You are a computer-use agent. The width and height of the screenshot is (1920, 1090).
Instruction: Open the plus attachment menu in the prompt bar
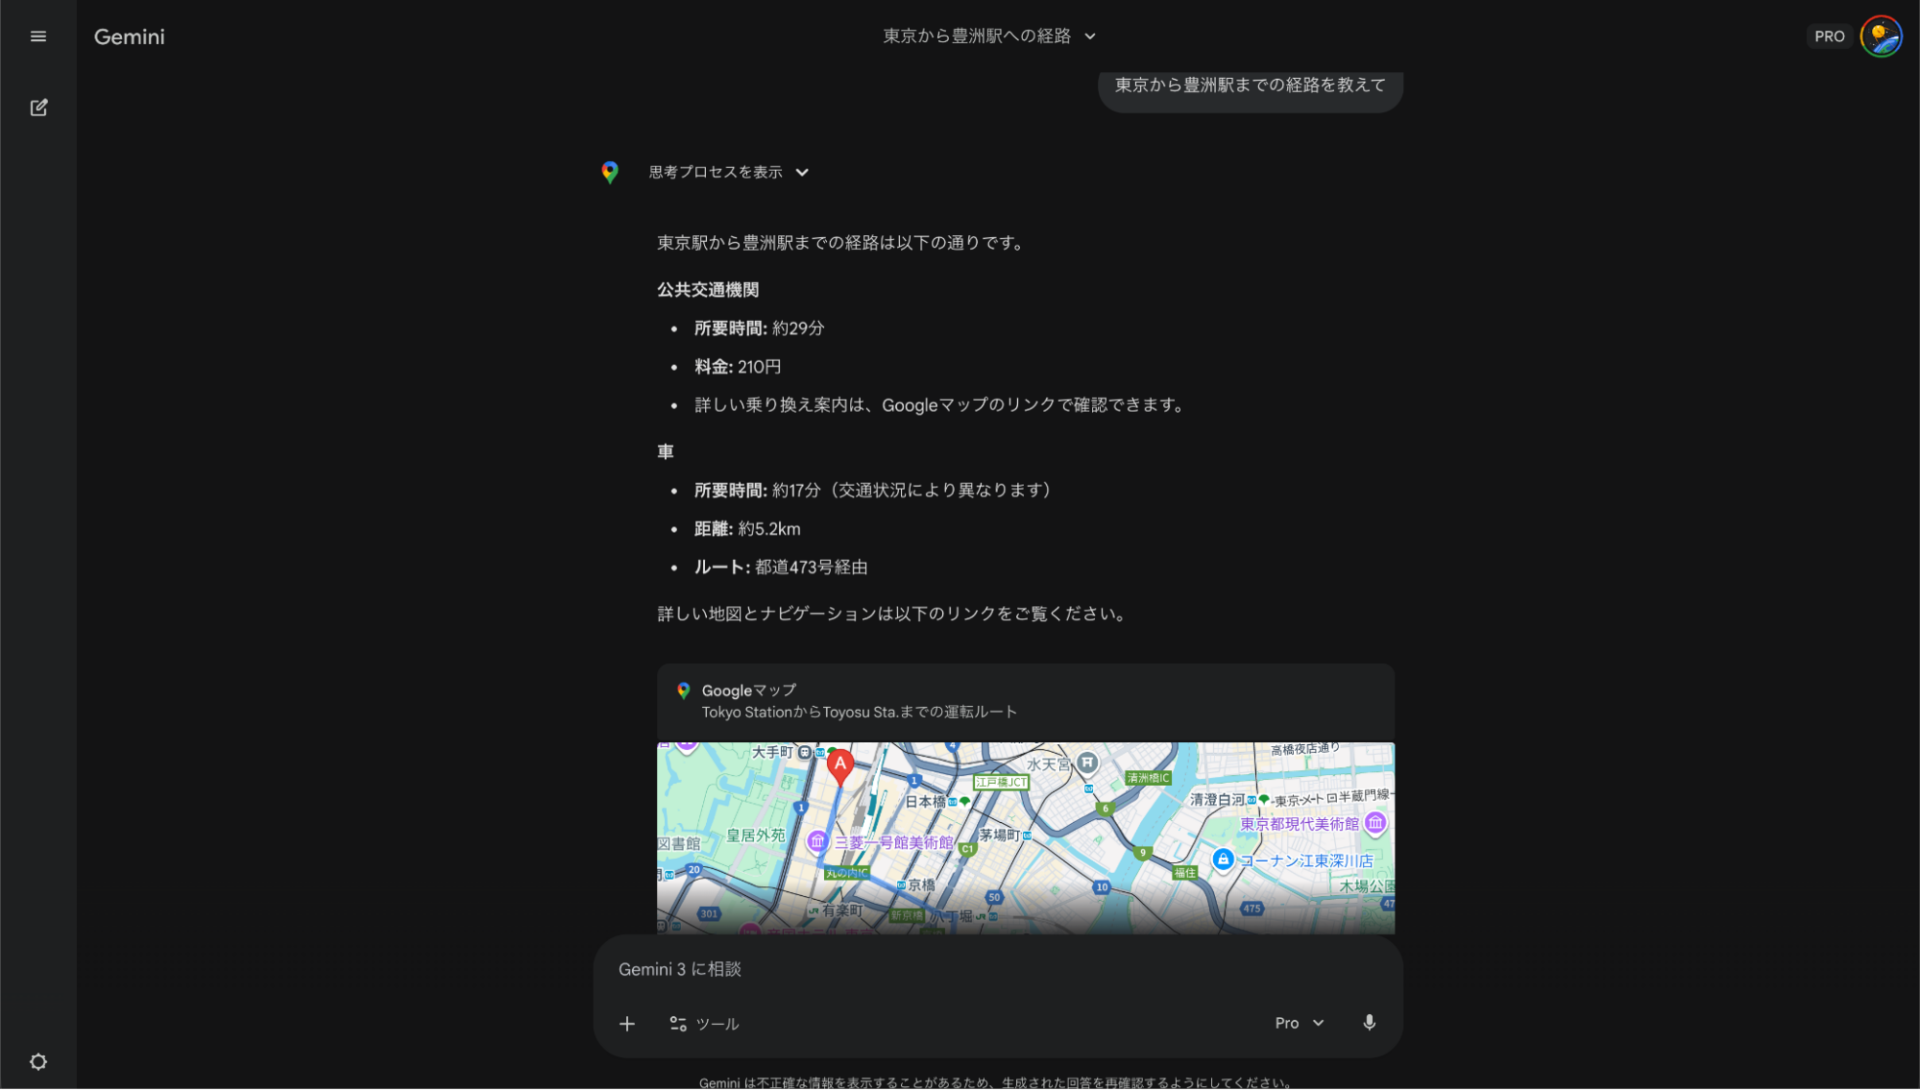click(627, 1023)
